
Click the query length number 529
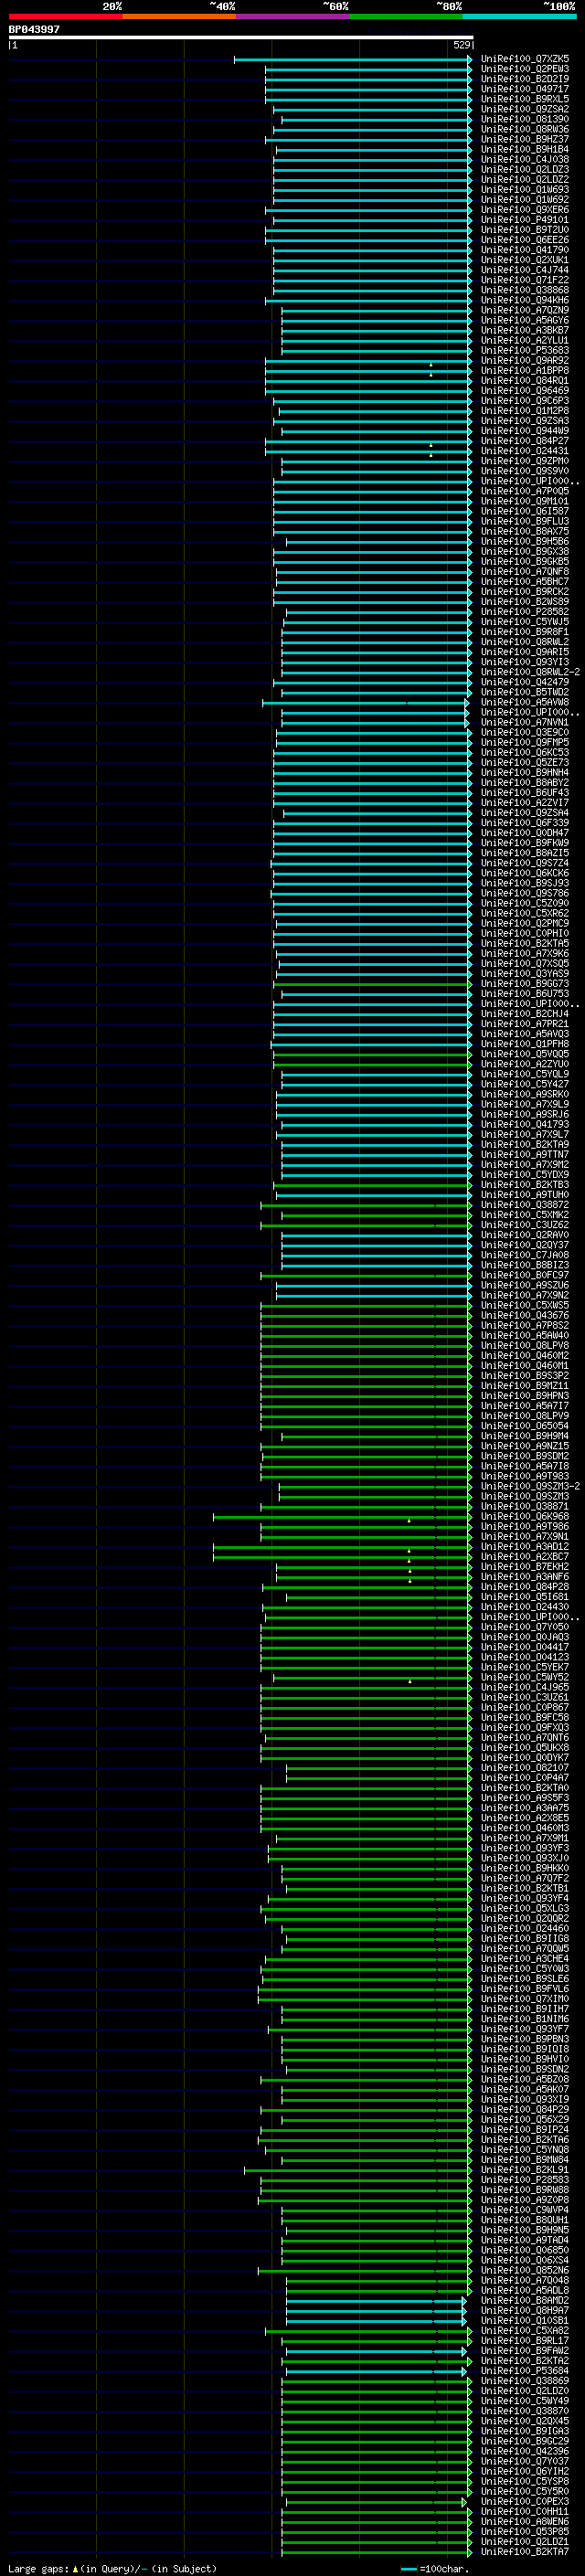pyautogui.click(x=462, y=45)
